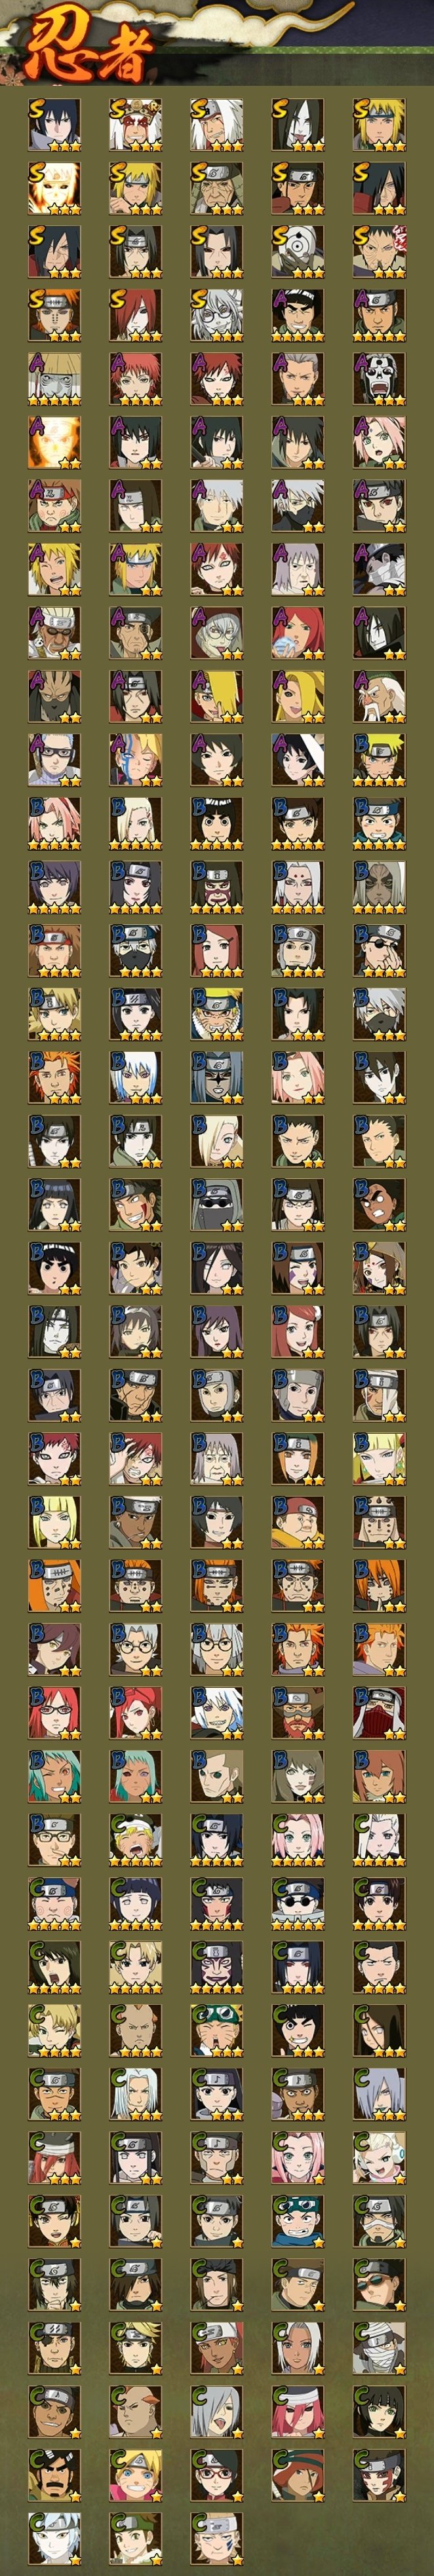Pick the A-rank pink-haired Sakura portrait
Image resolution: width=434 pixels, height=2576 pixels.
[x=379, y=442]
